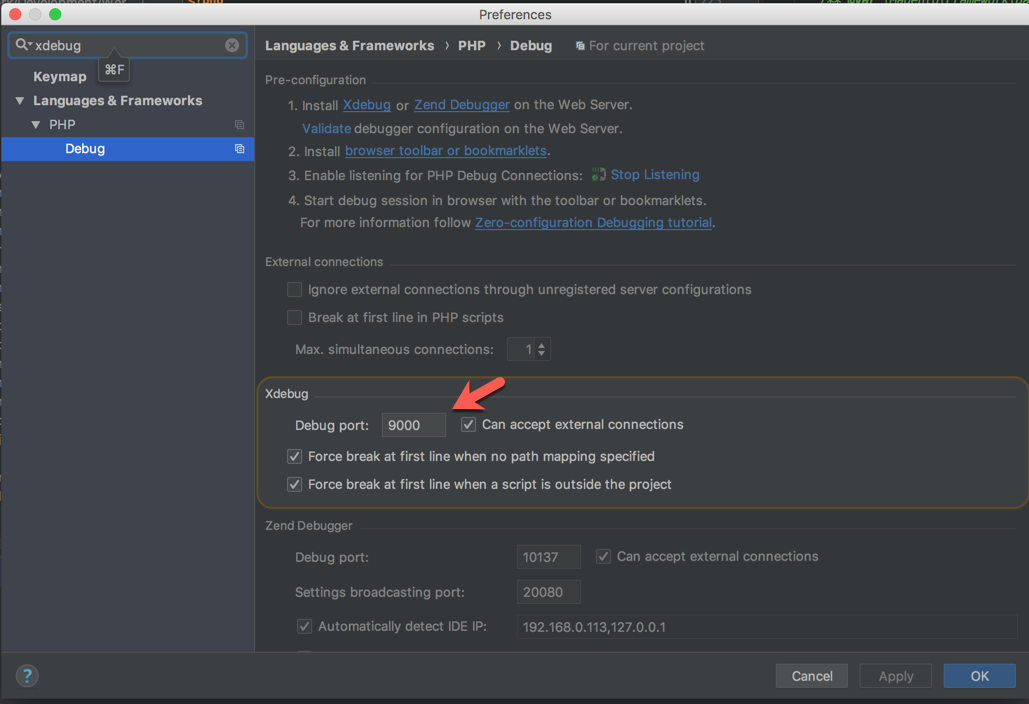Viewport: 1029px width, 704px height.
Task: Click the For current project icon
Action: (x=580, y=46)
